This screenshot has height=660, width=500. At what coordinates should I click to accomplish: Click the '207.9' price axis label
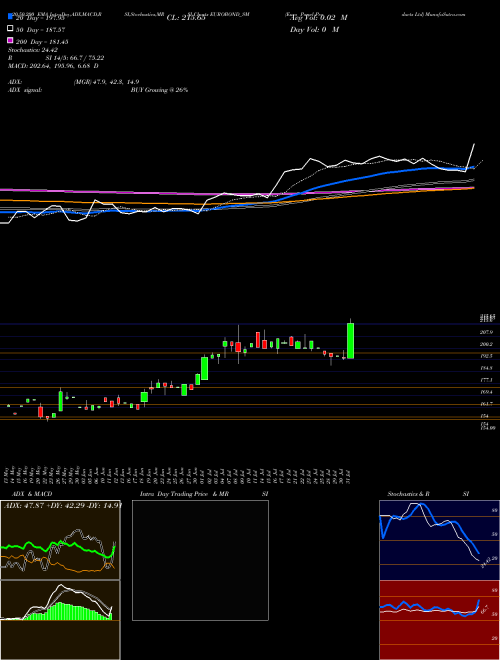pos(486,332)
